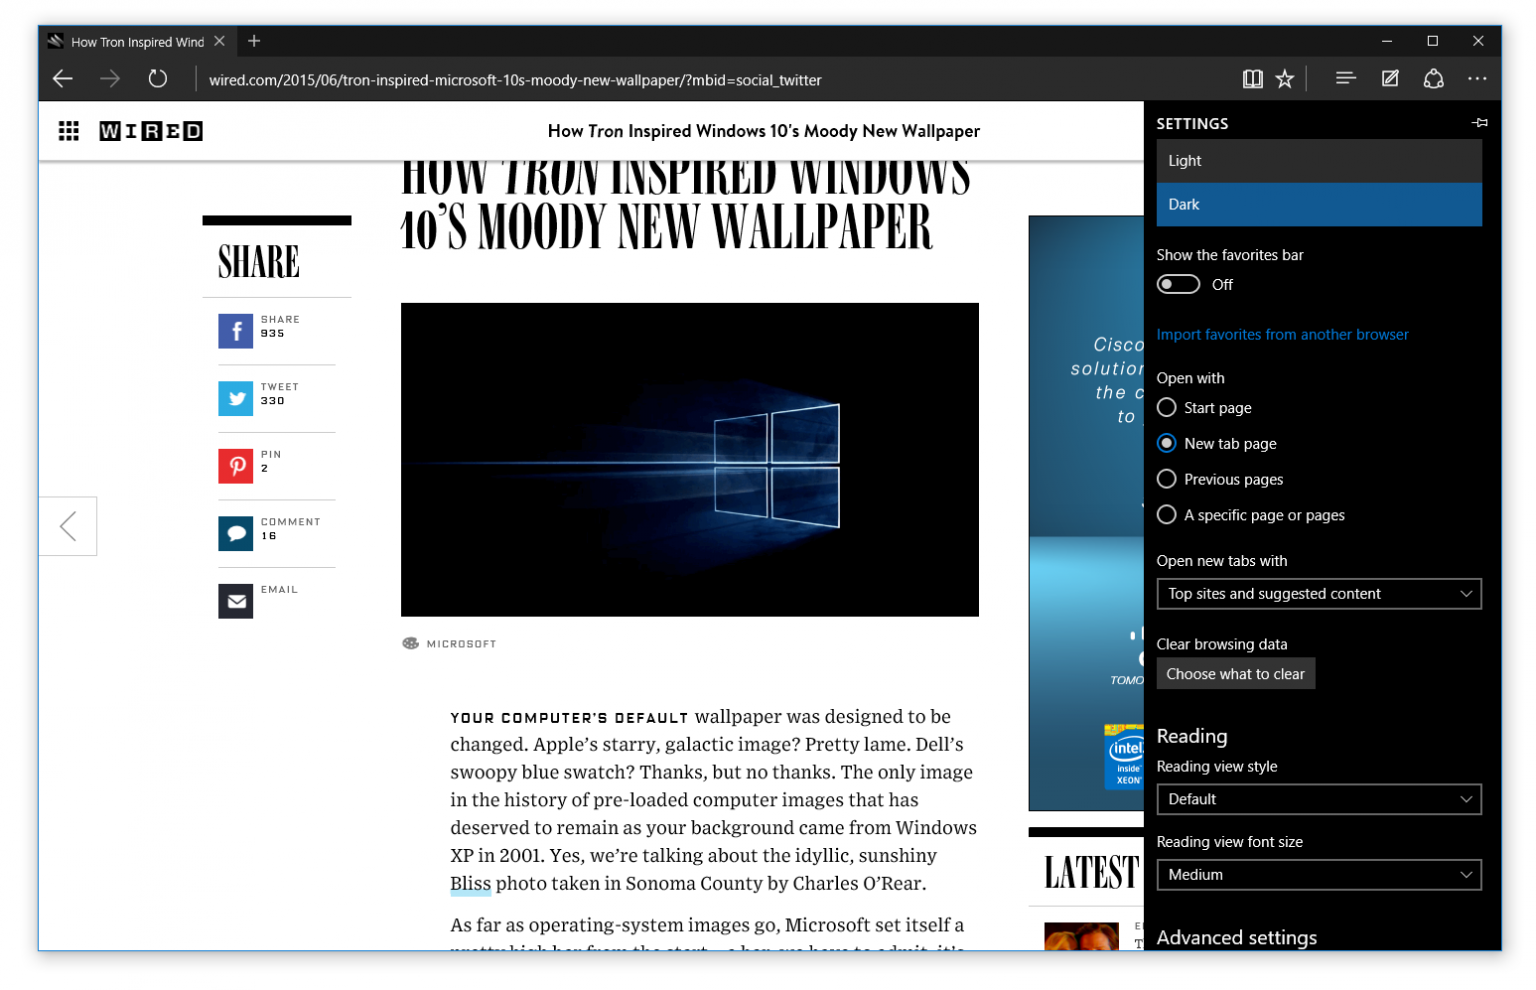1536x990 pixels.
Task: Click Import favorites from another browser
Action: pos(1283,334)
